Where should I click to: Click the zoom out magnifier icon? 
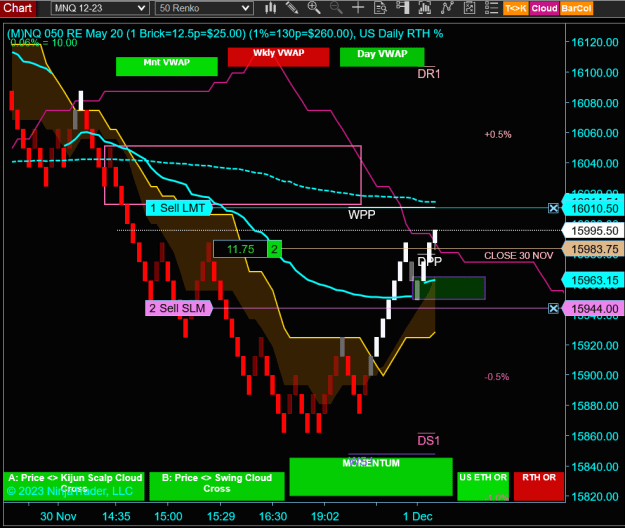[x=336, y=8]
